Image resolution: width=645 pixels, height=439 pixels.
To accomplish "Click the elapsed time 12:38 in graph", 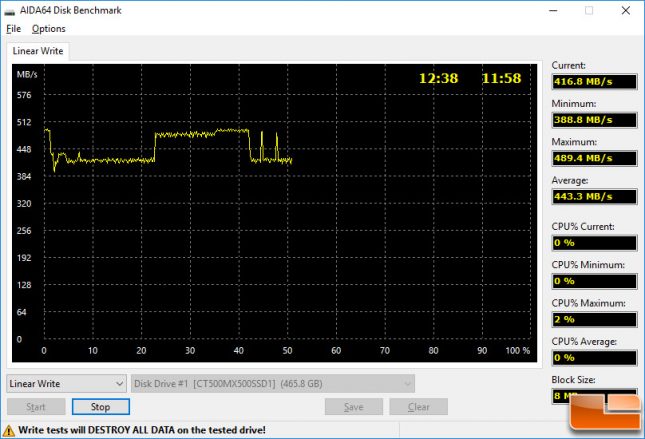I will click(x=438, y=78).
